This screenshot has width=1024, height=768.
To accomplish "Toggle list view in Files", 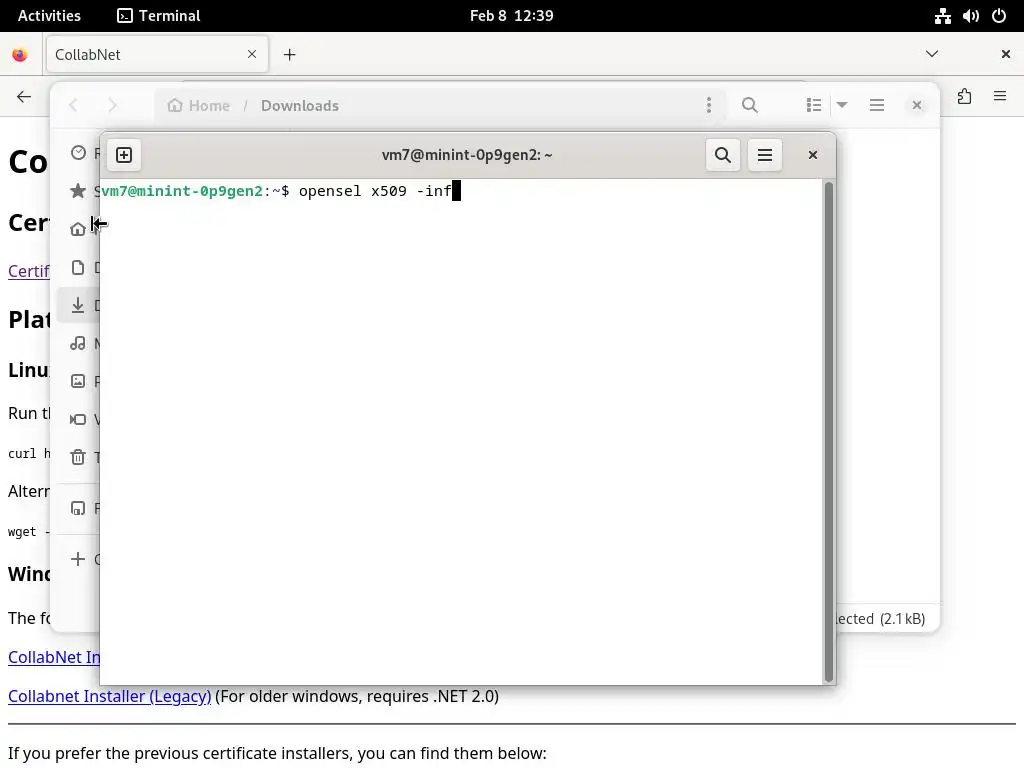I will point(814,105).
